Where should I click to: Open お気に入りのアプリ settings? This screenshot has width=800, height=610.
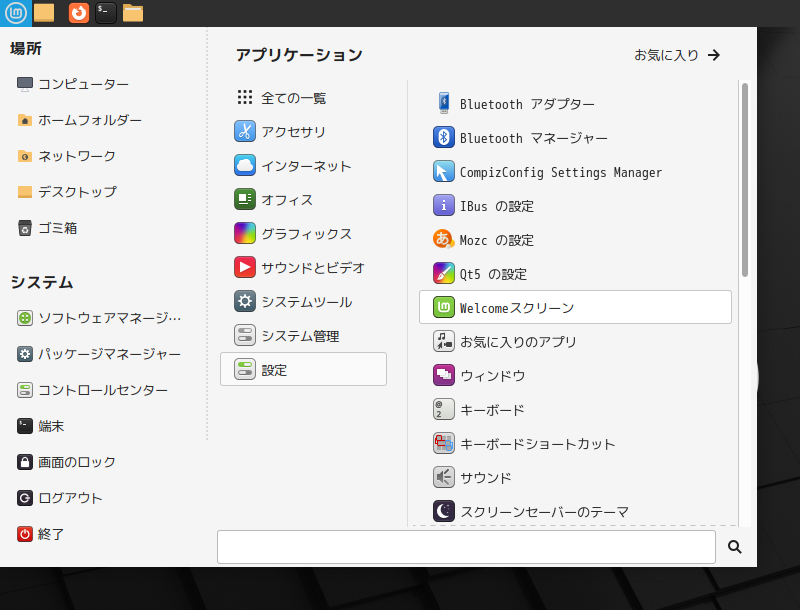point(575,342)
